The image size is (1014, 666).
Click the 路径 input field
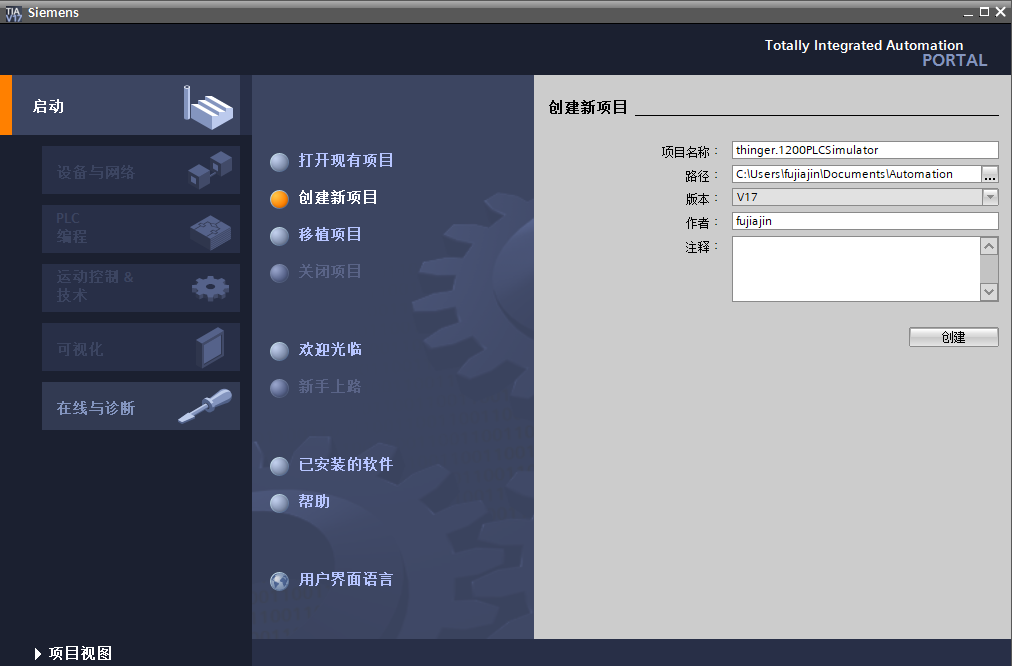click(x=856, y=174)
